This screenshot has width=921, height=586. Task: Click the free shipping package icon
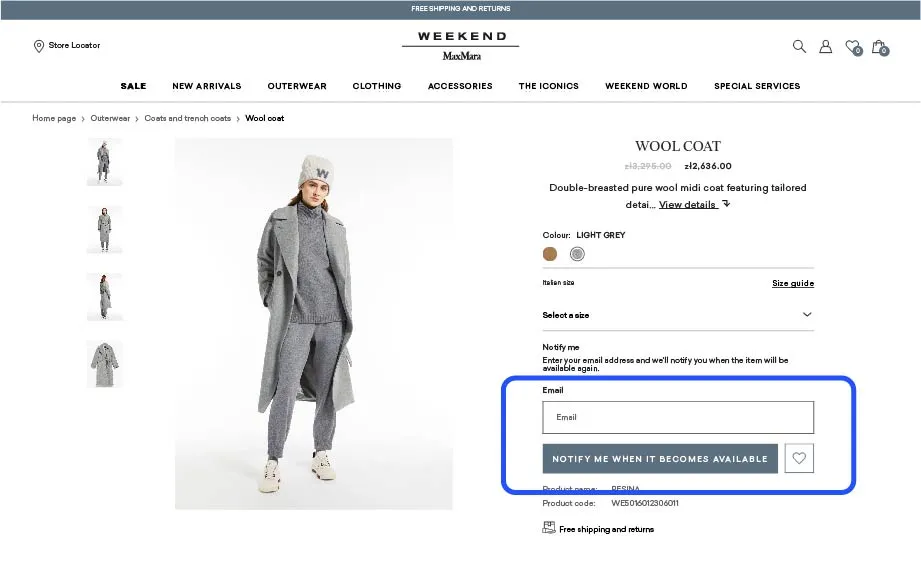(549, 527)
